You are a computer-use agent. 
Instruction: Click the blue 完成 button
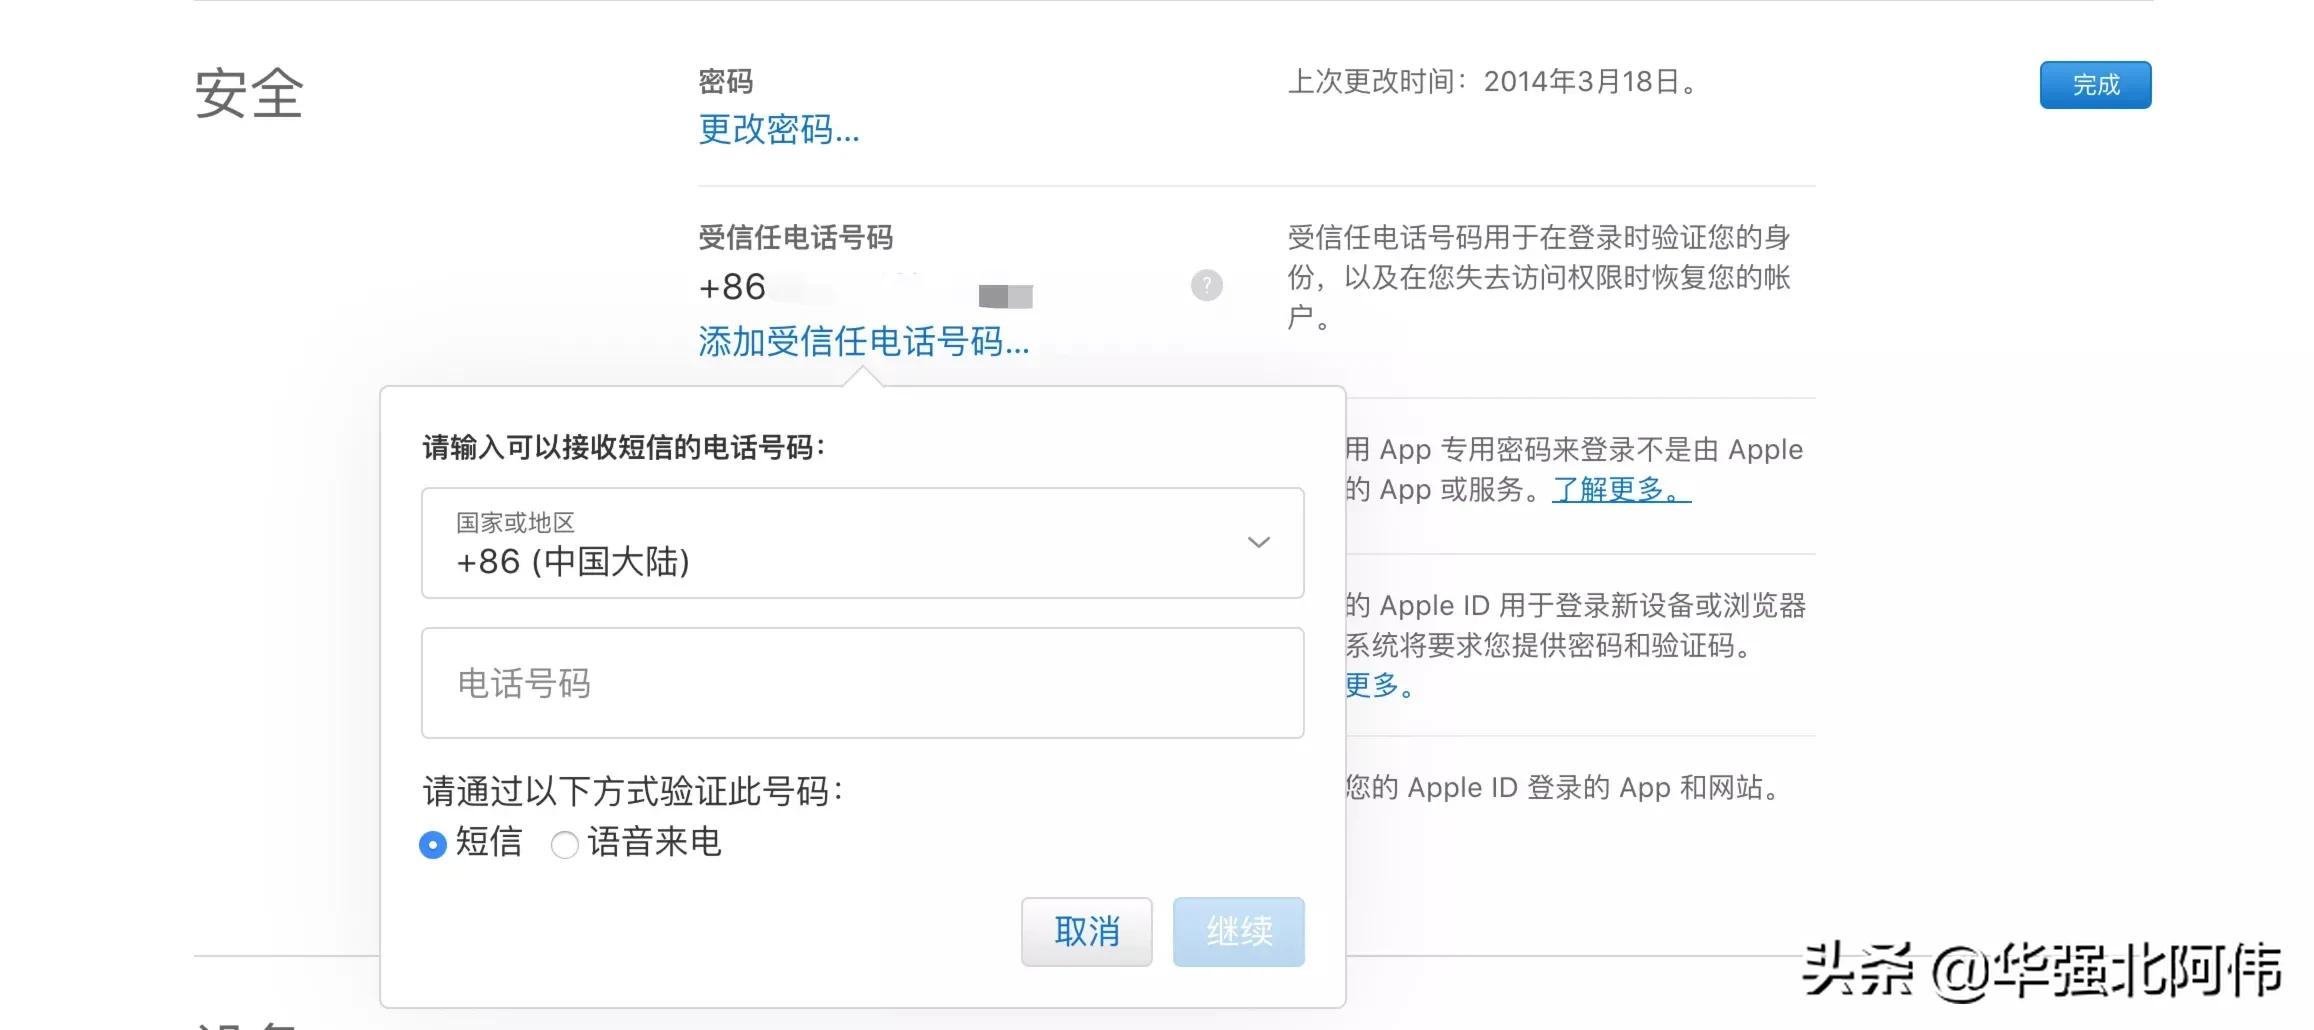2094,86
